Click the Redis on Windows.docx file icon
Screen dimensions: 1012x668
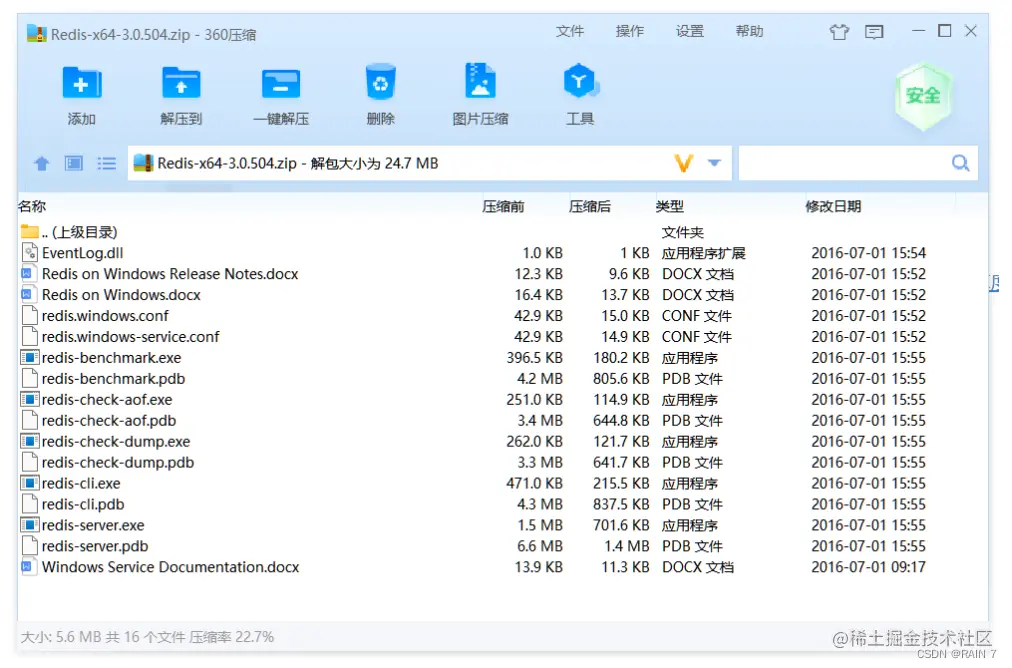[27, 294]
